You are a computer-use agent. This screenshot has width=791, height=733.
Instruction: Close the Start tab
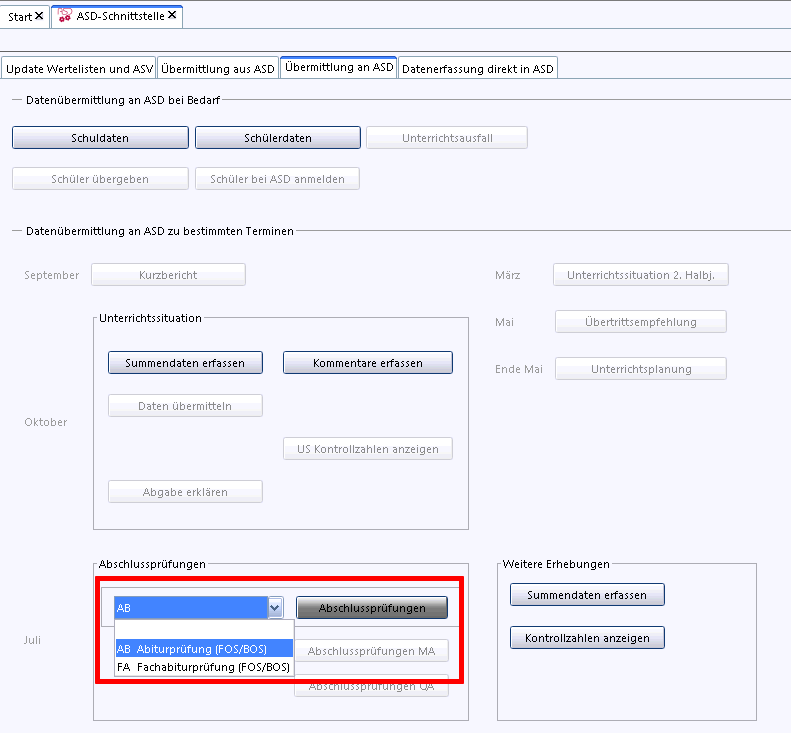pyautogui.click(x=39, y=16)
